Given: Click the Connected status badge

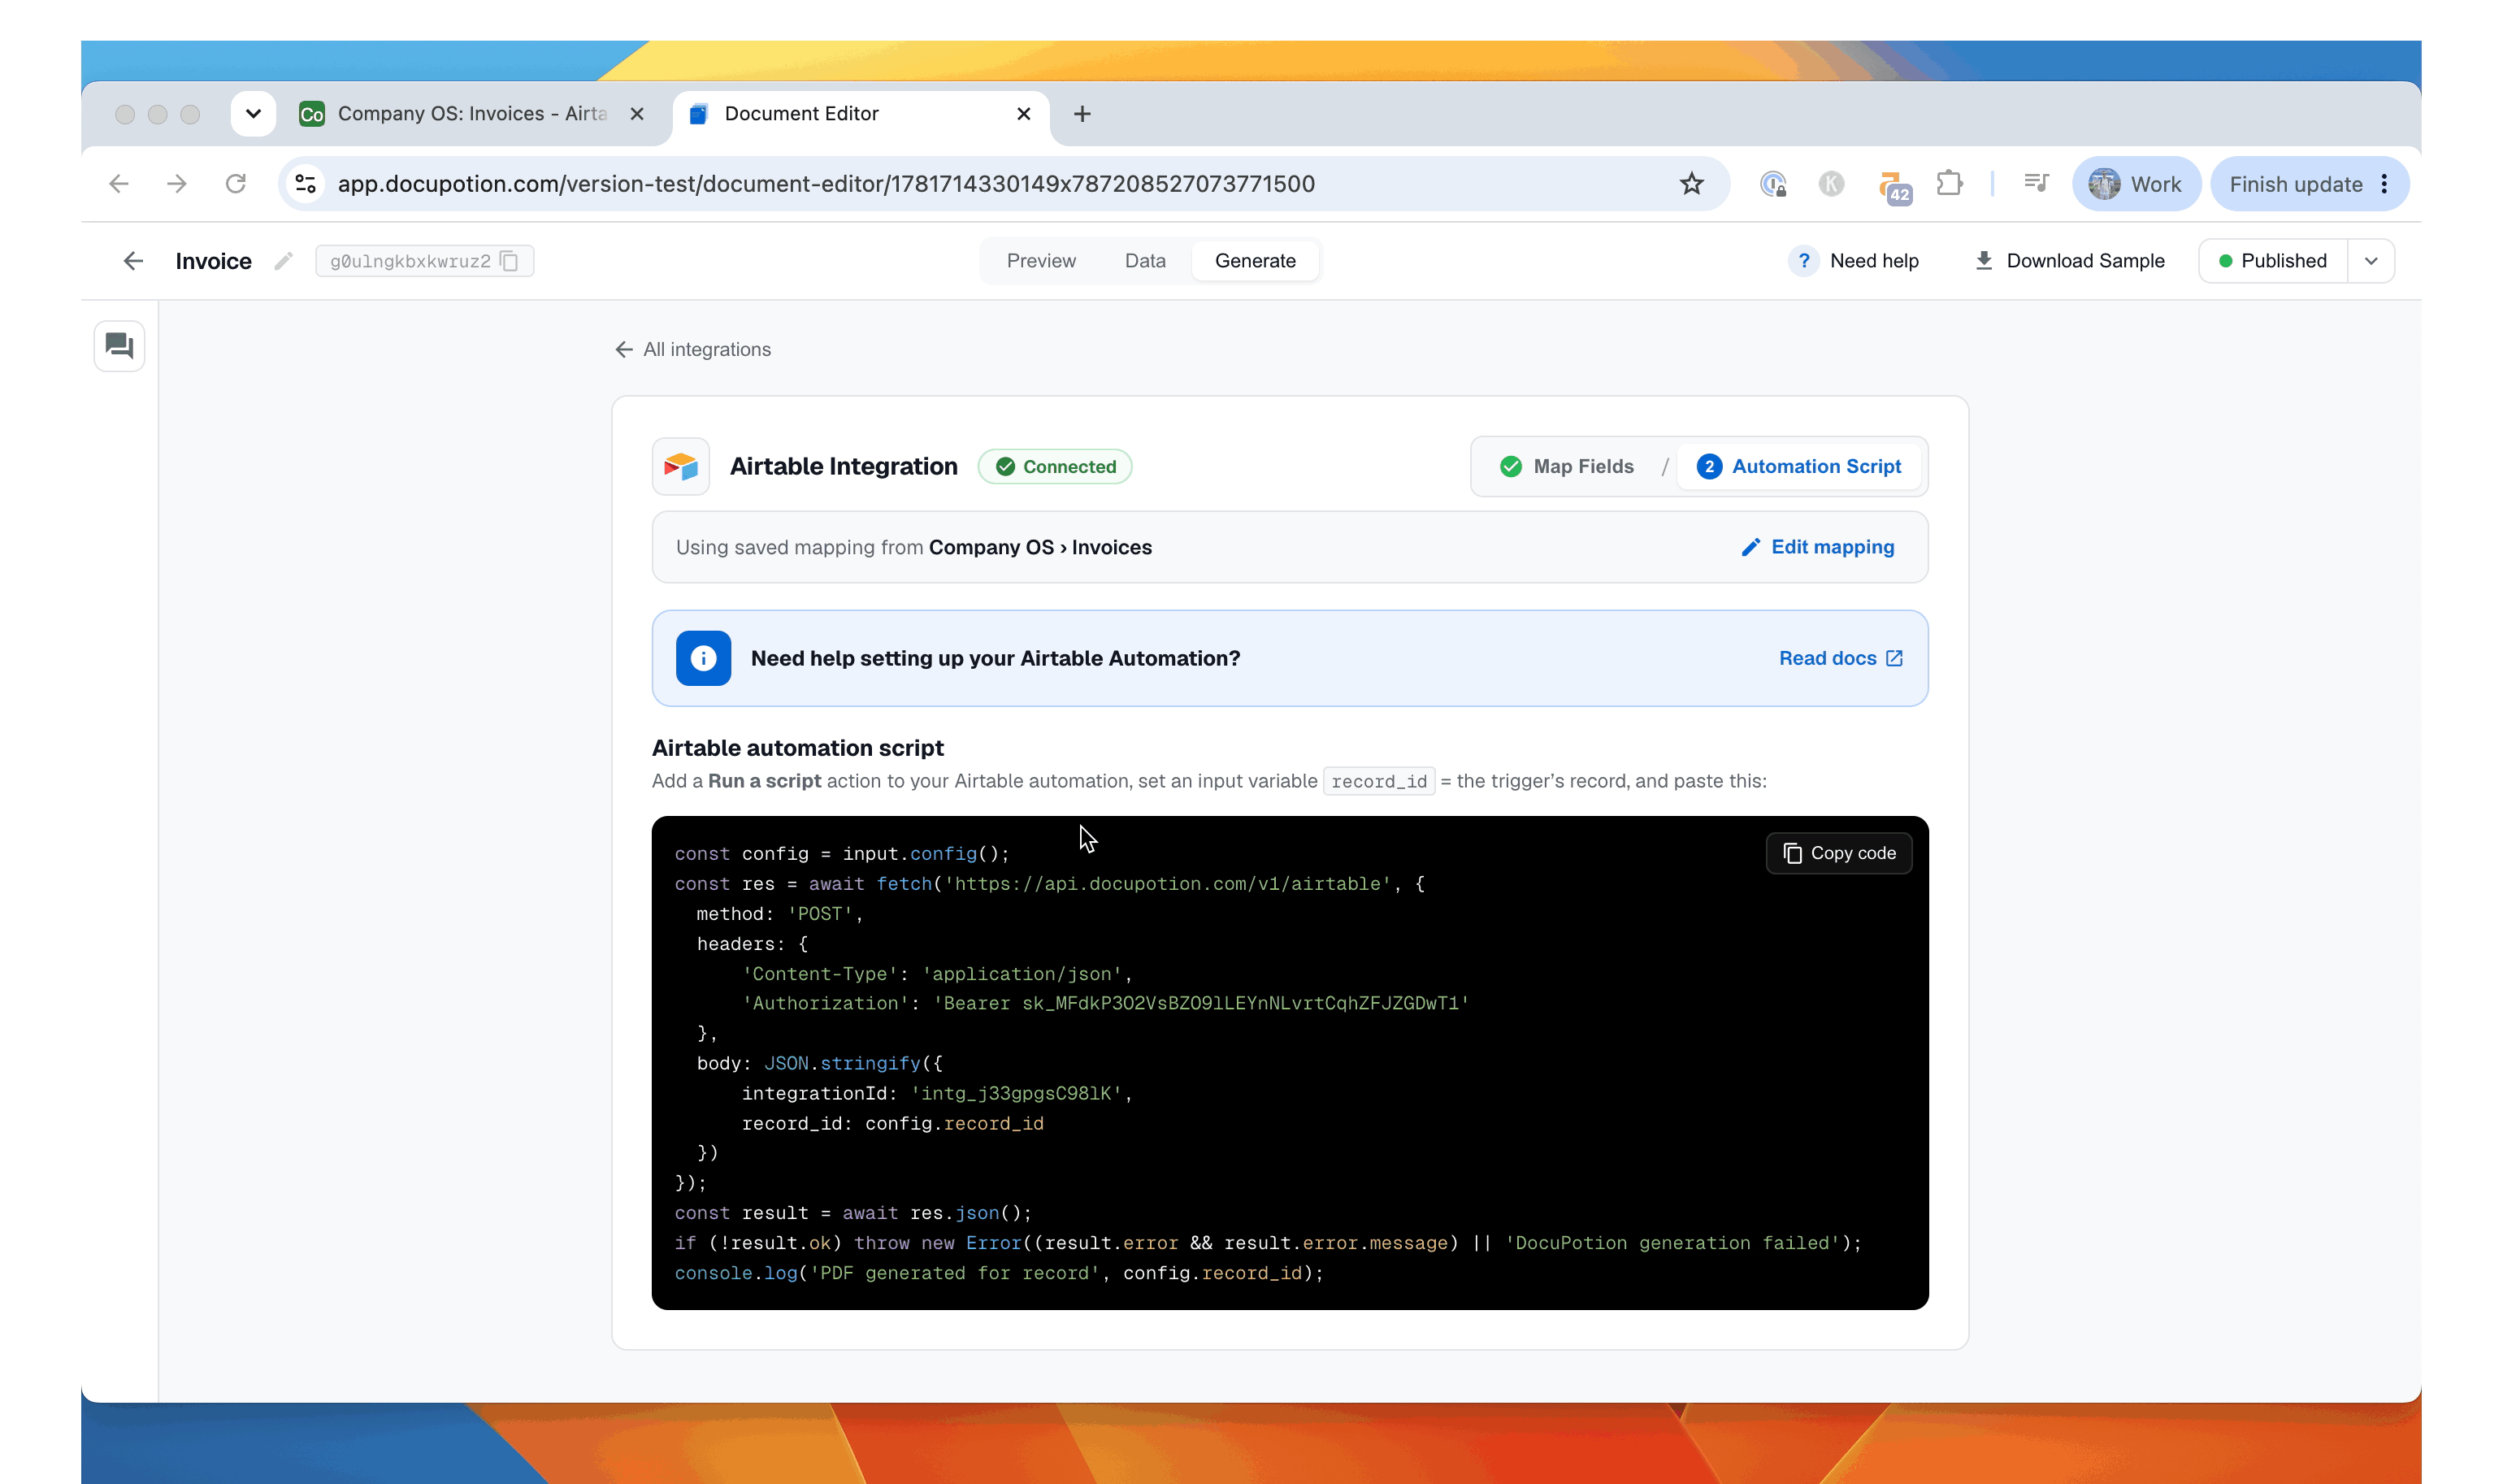Looking at the screenshot, I should click(x=1054, y=466).
